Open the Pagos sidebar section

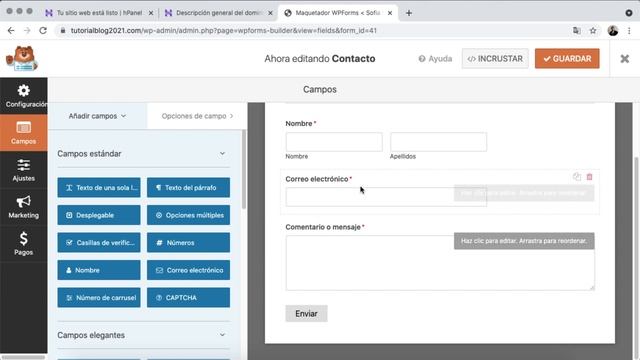pos(24,244)
